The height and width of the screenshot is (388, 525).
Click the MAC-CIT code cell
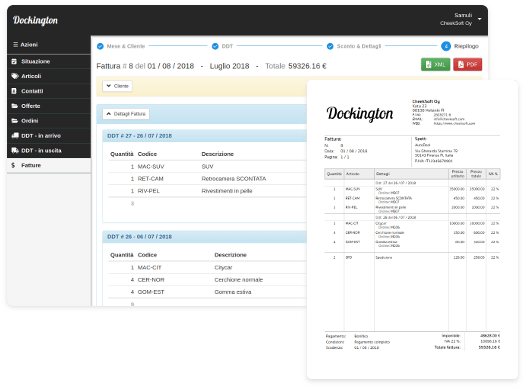tap(149, 268)
